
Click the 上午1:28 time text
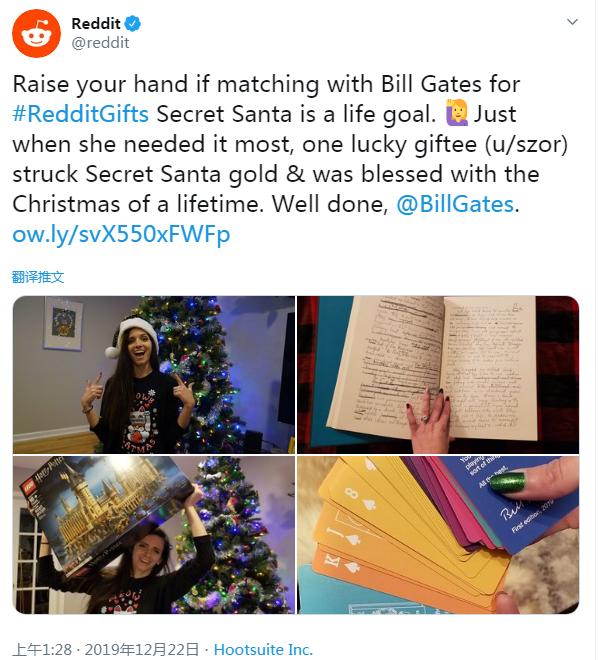tap(42, 649)
